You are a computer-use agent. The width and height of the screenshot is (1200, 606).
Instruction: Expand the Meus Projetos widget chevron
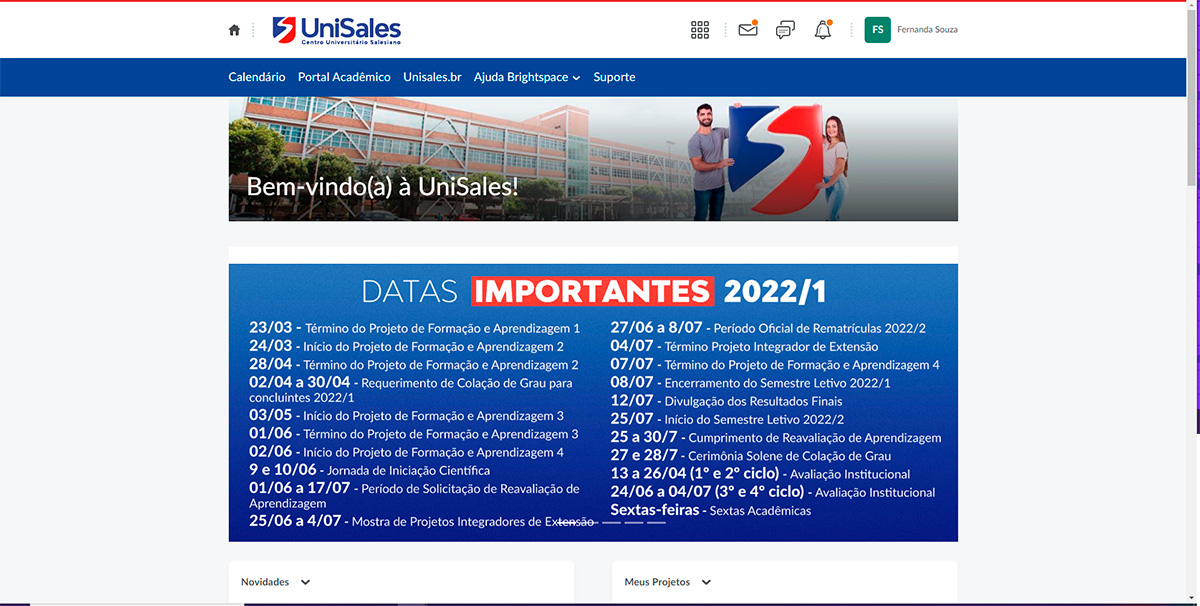pos(706,582)
